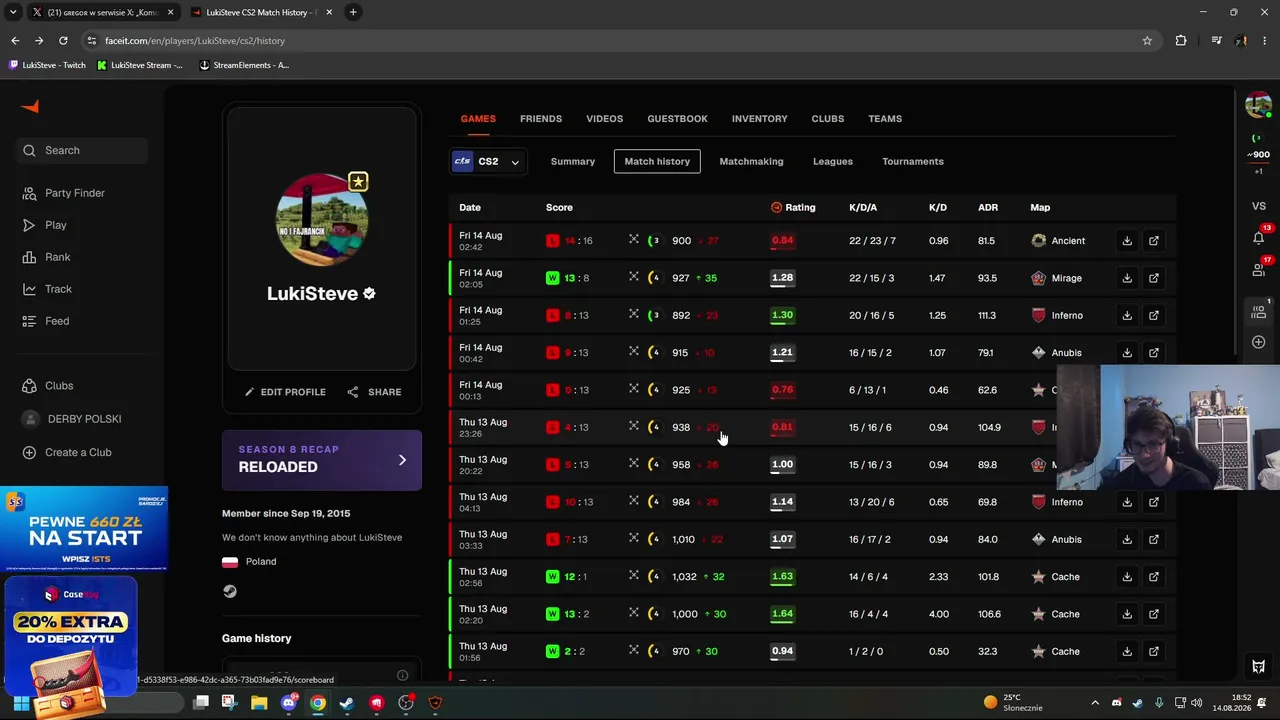Viewport: 1280px width, 720px height.
Task: Open the StreamElements bookmark
Action: (x=245, y=65)
